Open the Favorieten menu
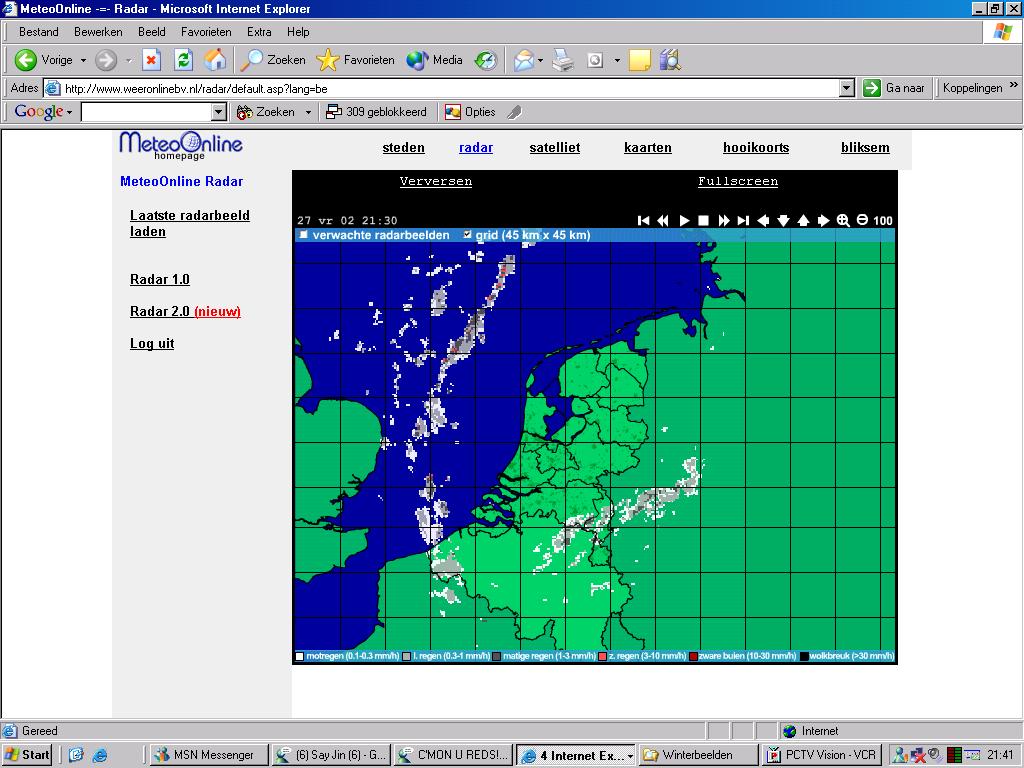The image size is (1024, 768). tap(206, 32)
